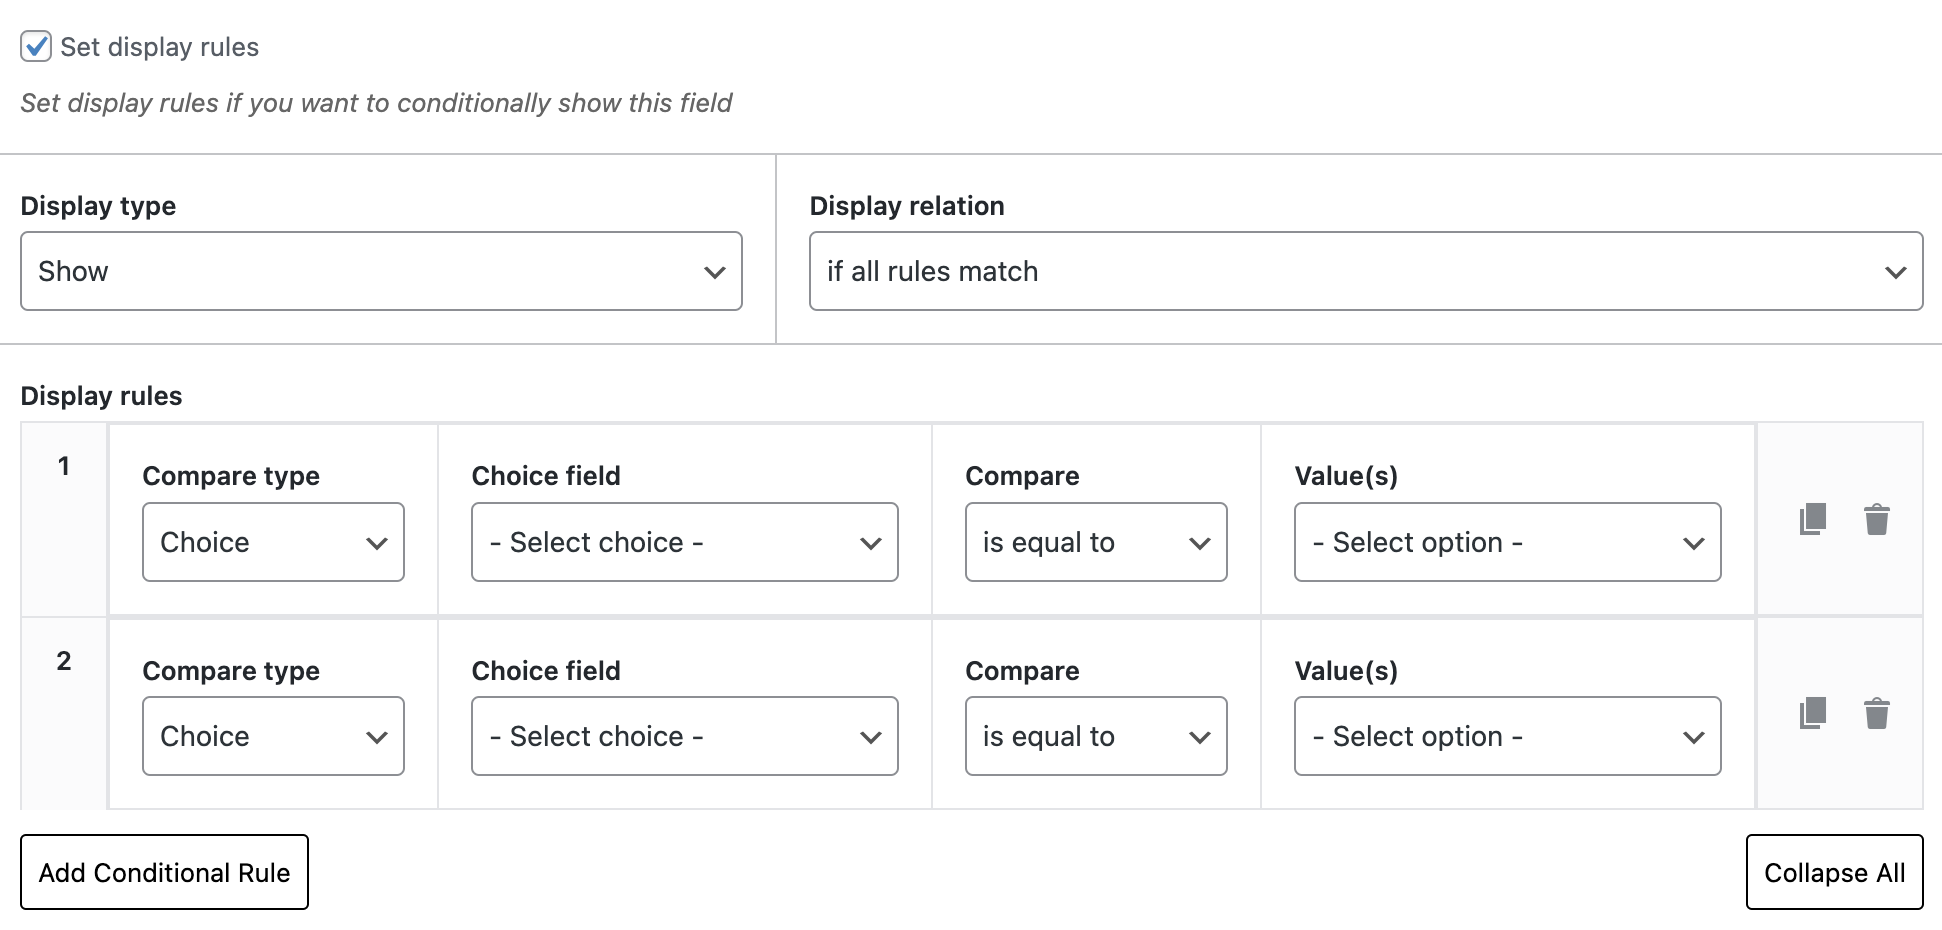This screenshot has height=930, width=1942.
Task: Click the Add Conditional Rule button
Action: (164, 871)
